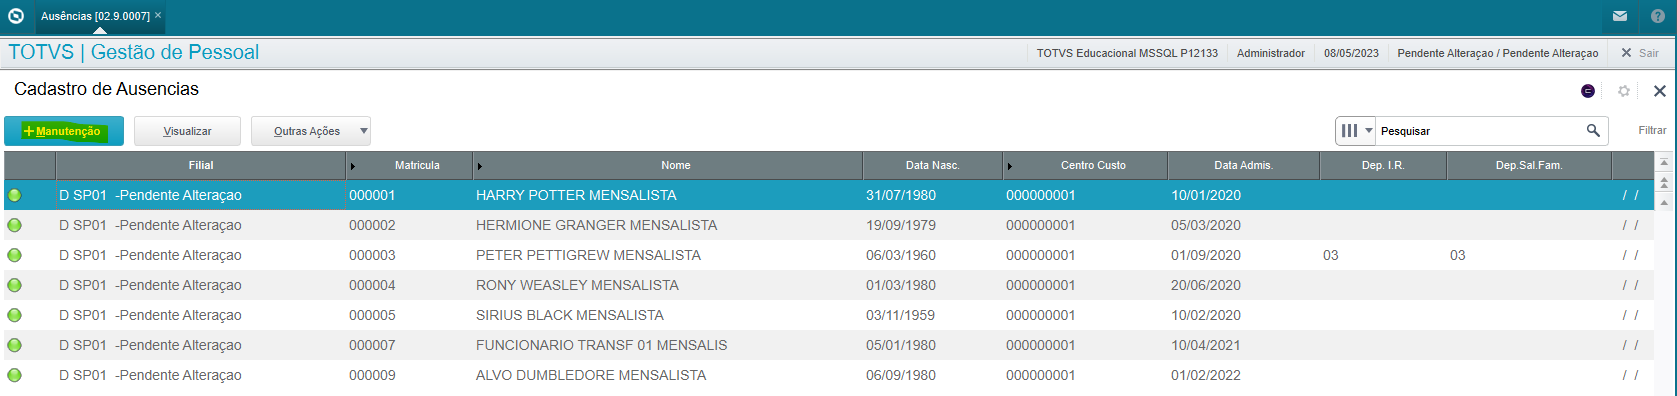1677x396 pixels.
Task: Click the TOTVS logo icon at top-left
Action: tap(15, 16)
